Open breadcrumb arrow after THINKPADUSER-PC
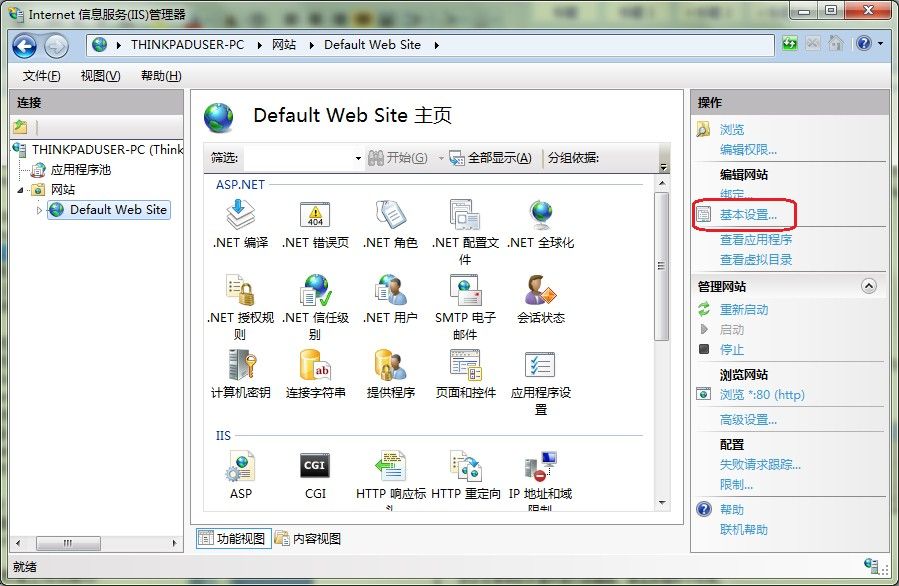899x586 pixels. [x=259, y=45]
